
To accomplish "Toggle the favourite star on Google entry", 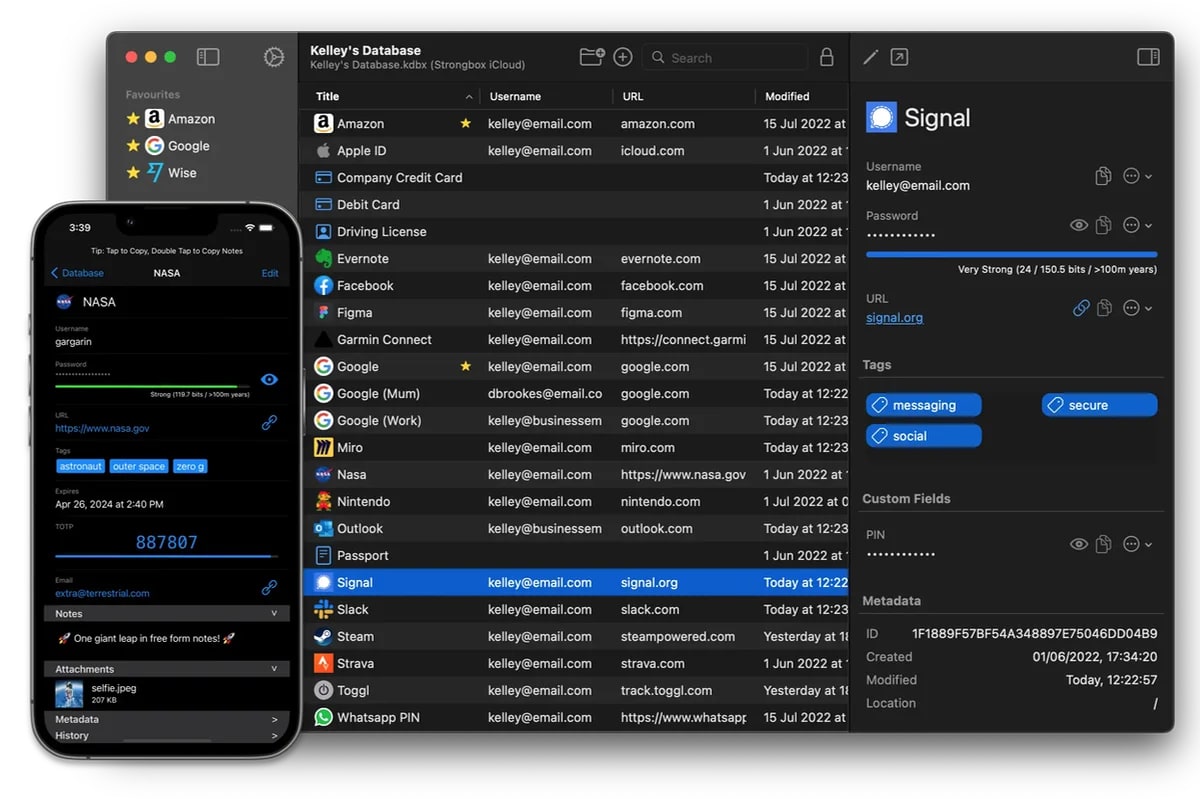I will [x=465, y=366].
